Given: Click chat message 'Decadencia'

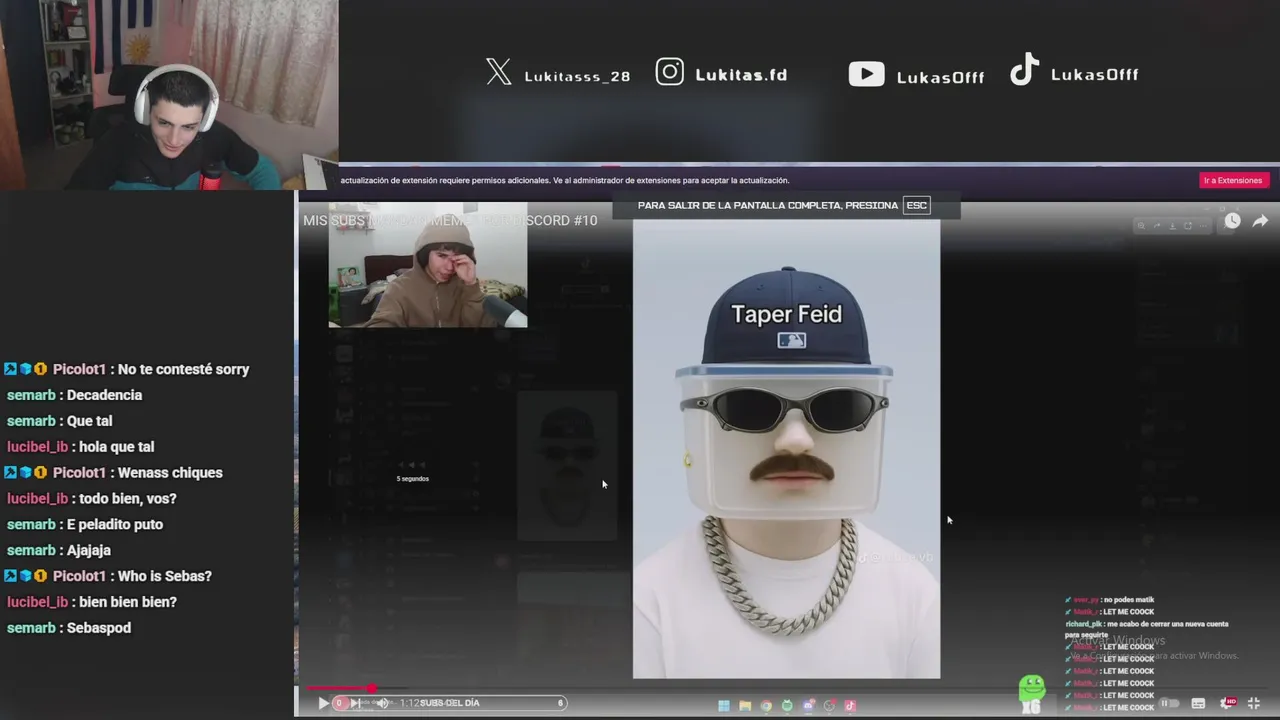Looking at the screenshot, I should coord(104,395).
